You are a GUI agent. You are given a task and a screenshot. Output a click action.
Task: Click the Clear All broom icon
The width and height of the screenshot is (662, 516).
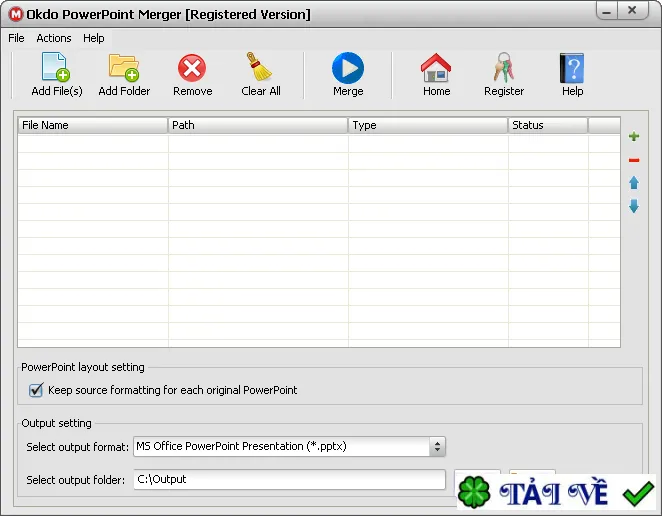(x=258, y=66)
